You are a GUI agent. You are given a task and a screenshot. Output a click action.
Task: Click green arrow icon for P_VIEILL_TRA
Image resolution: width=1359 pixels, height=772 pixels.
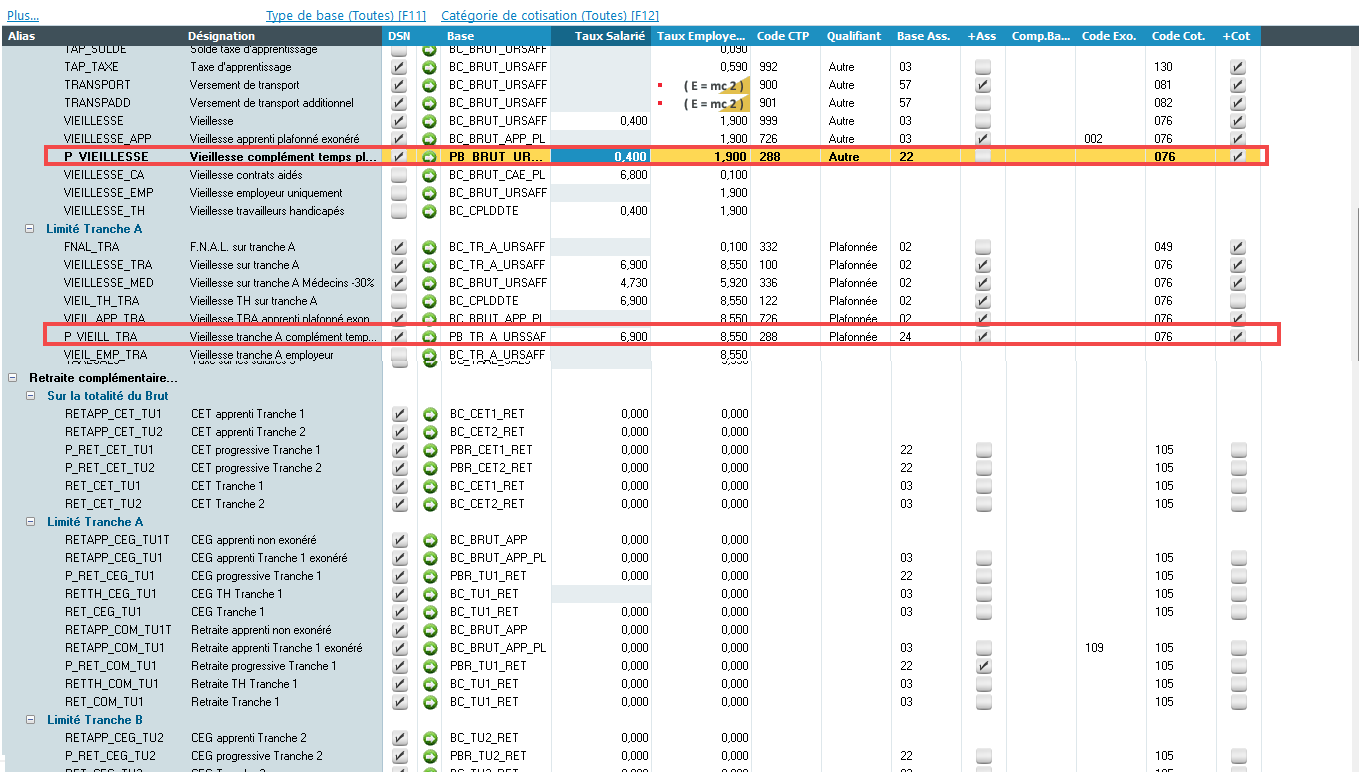tap(430, 337)
